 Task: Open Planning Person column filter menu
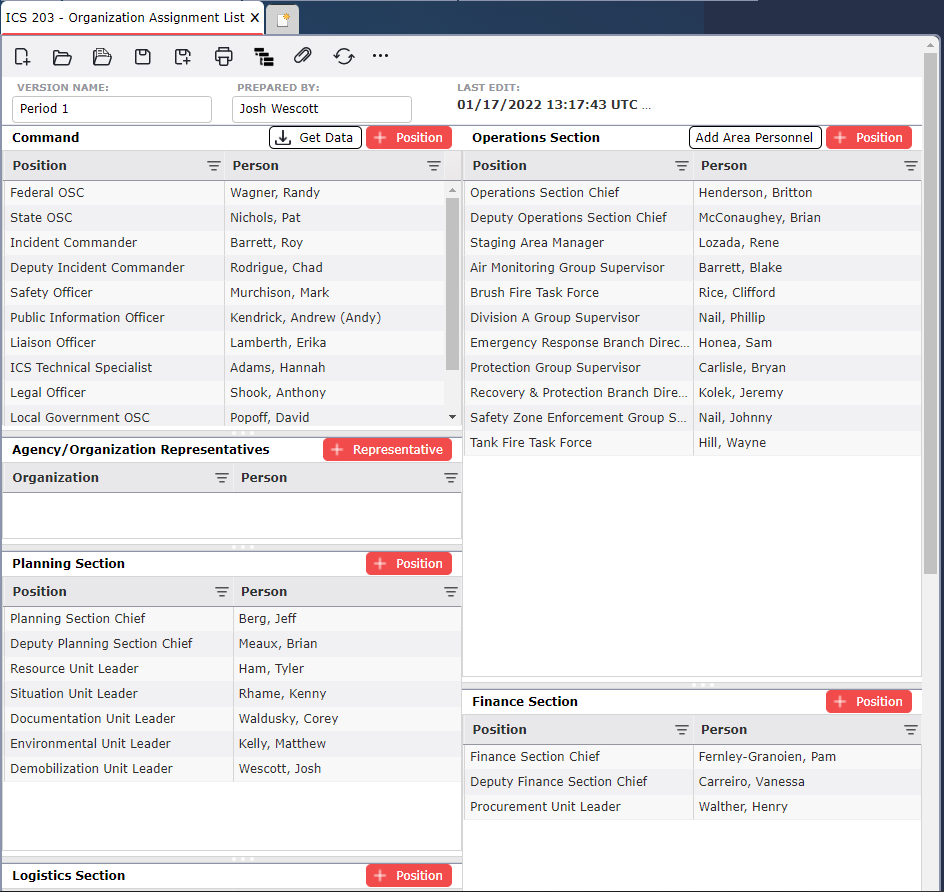pos(450,592)
